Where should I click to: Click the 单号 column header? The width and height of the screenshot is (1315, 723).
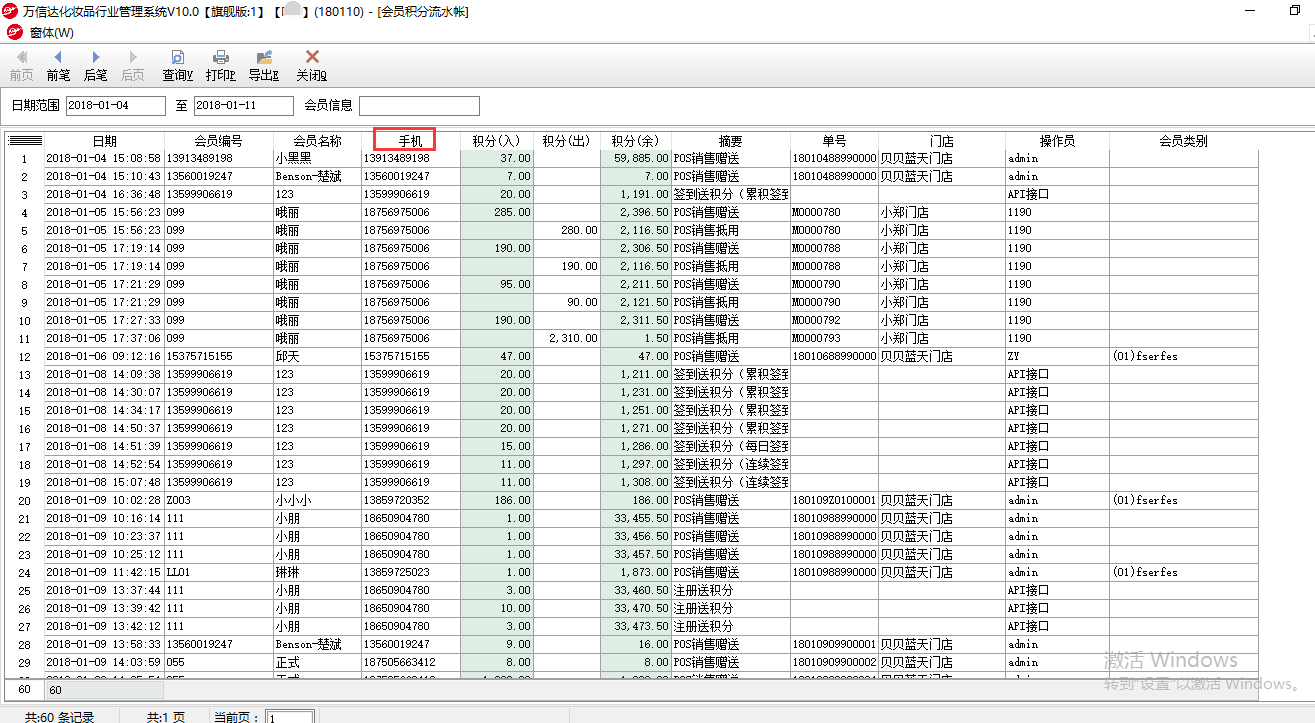click(834, 141)
